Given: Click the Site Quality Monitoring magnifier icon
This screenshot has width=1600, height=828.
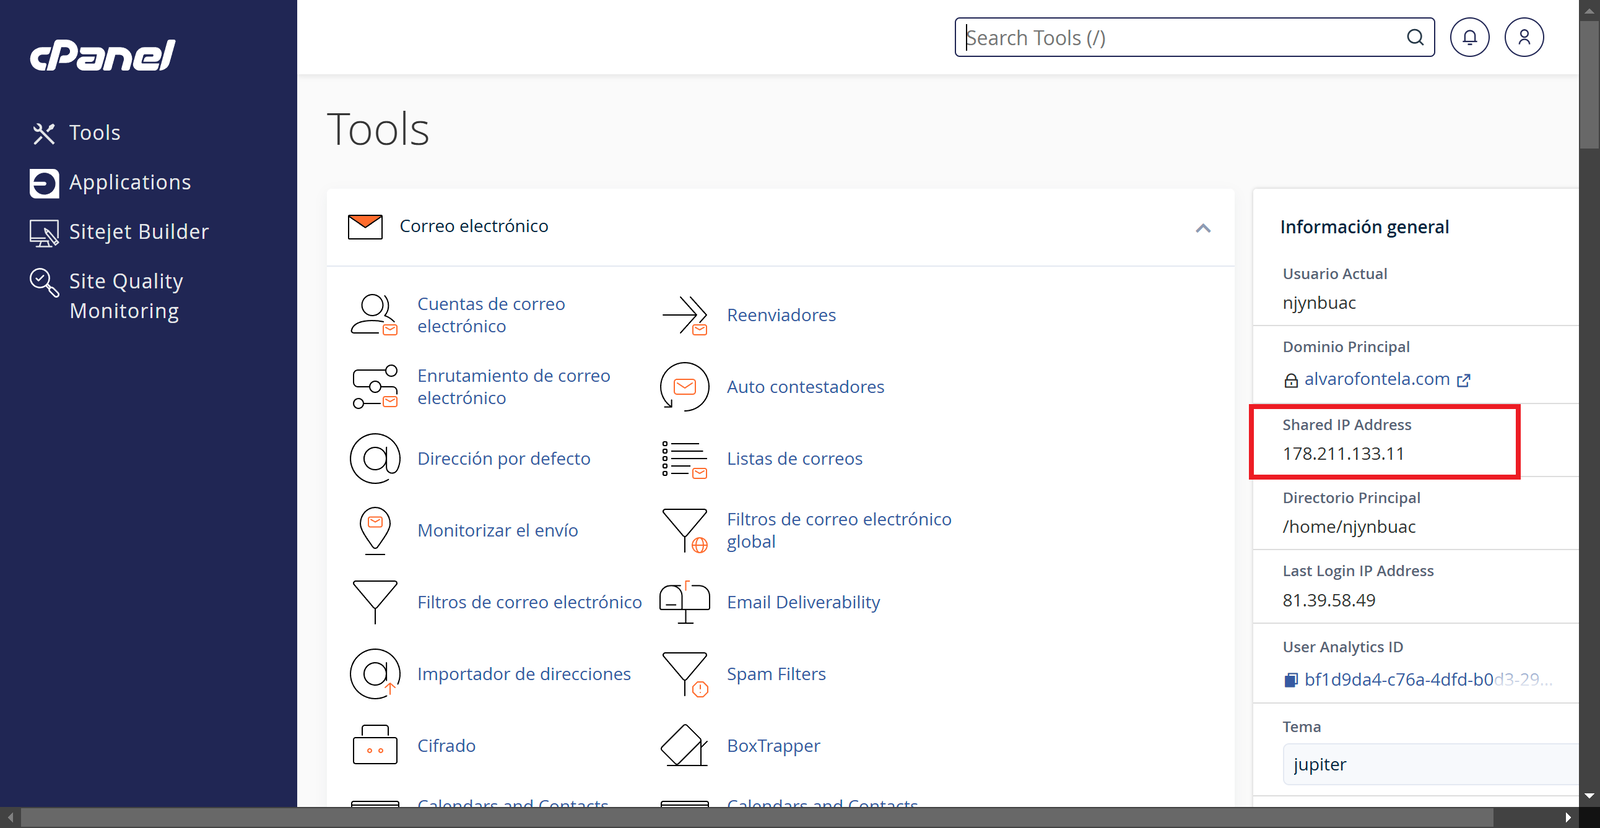Looking at the screenshot, I should (x=44, y=282).
